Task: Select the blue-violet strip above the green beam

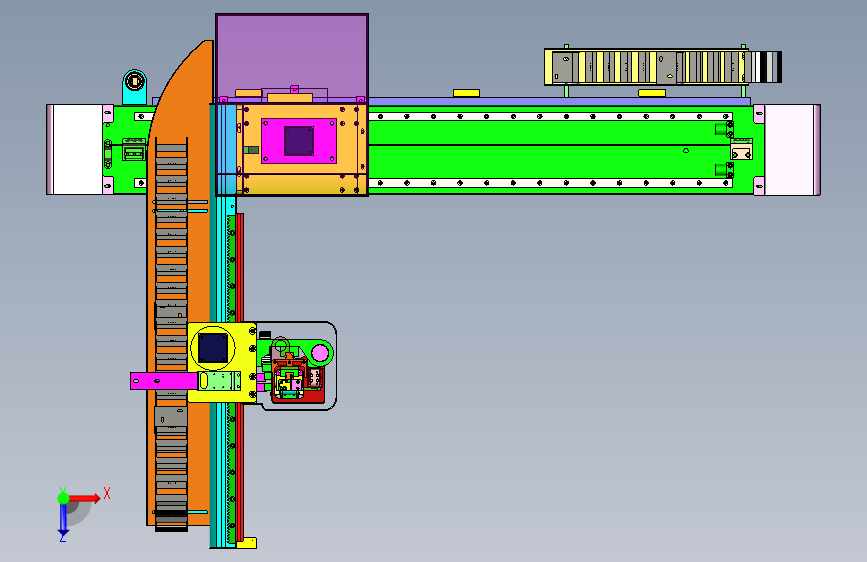Action: 560,102
